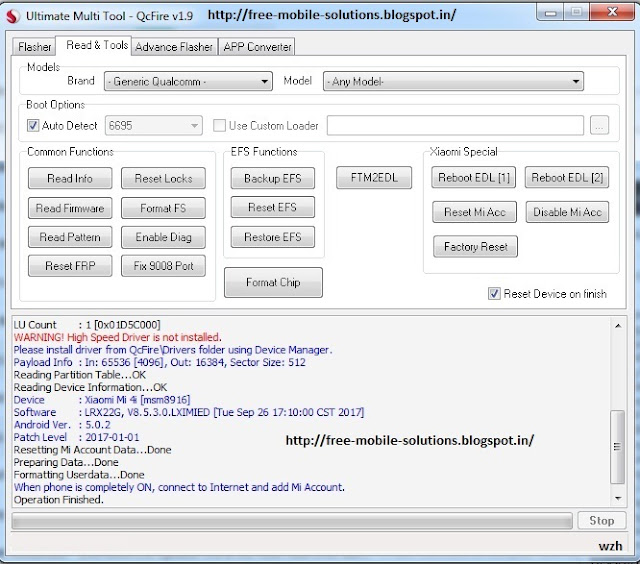Screen dimensions: 640x564
Task: Click the Disable Mi Acc button
Action: click(x=567, y=212)
